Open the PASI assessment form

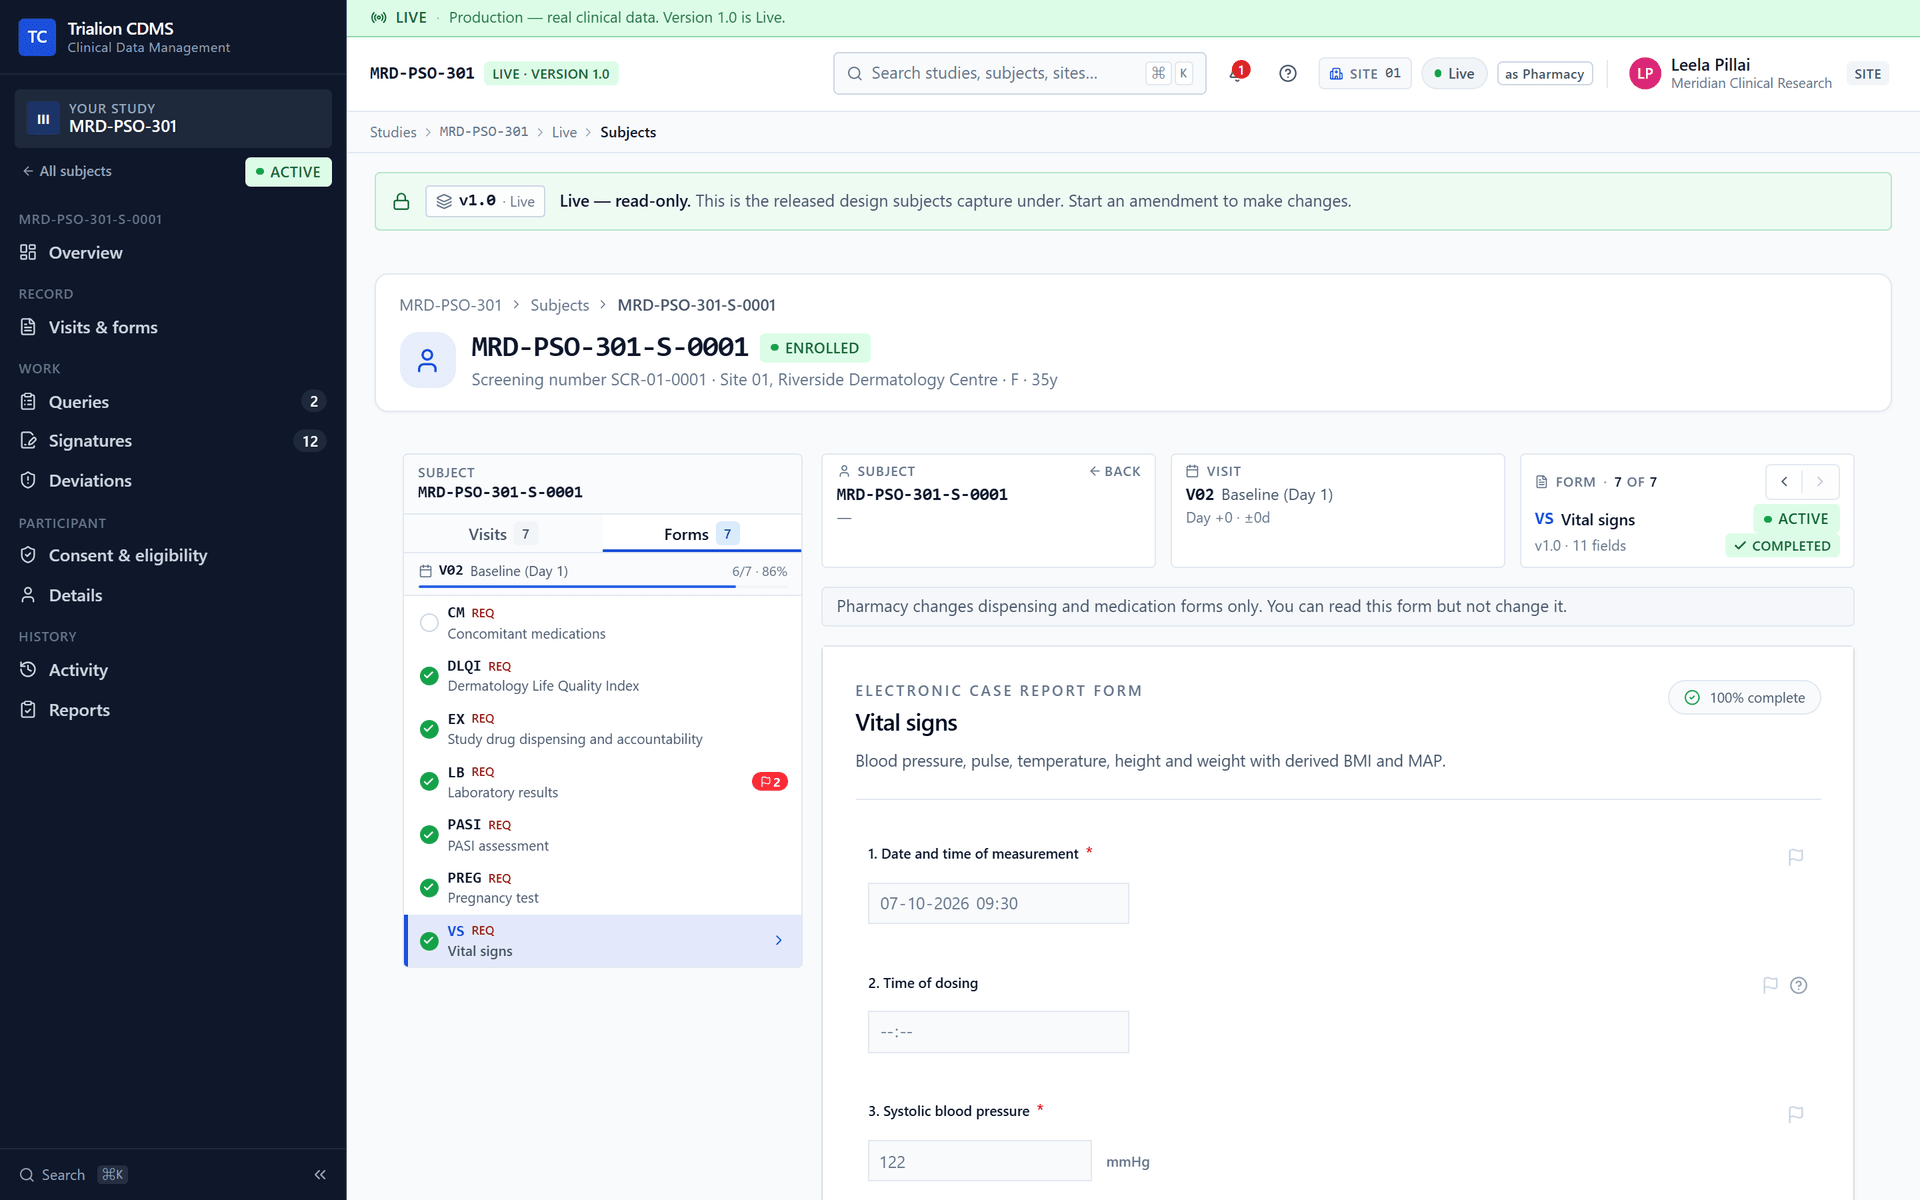click(602, 835)
